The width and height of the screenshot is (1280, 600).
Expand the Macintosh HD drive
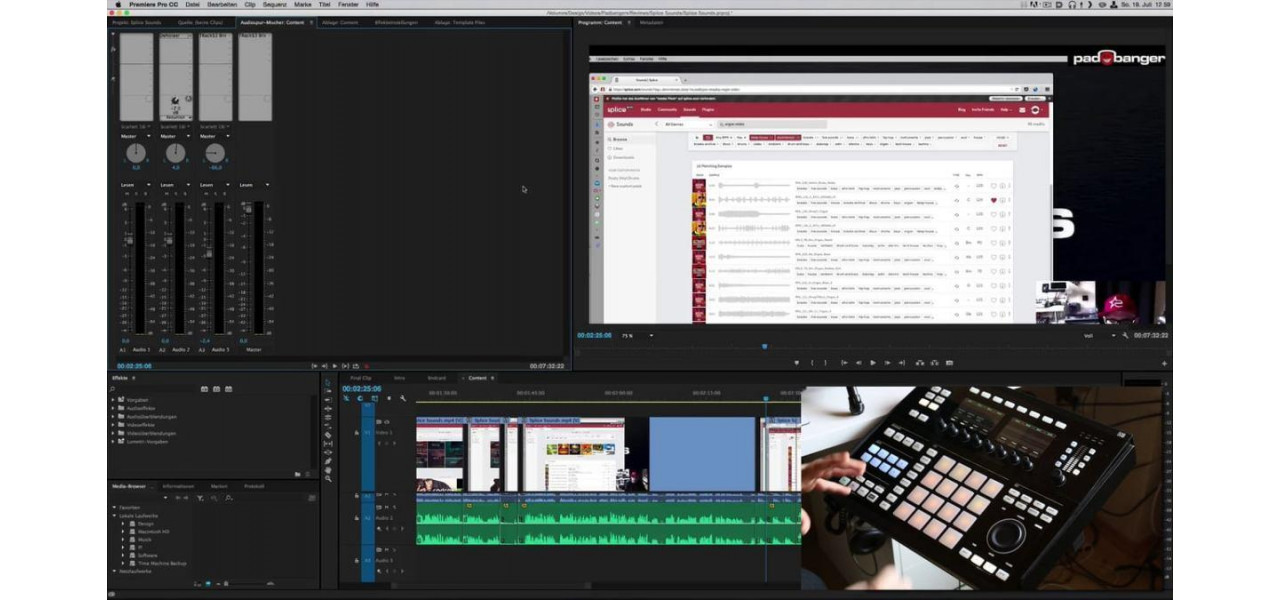(123, 532)
